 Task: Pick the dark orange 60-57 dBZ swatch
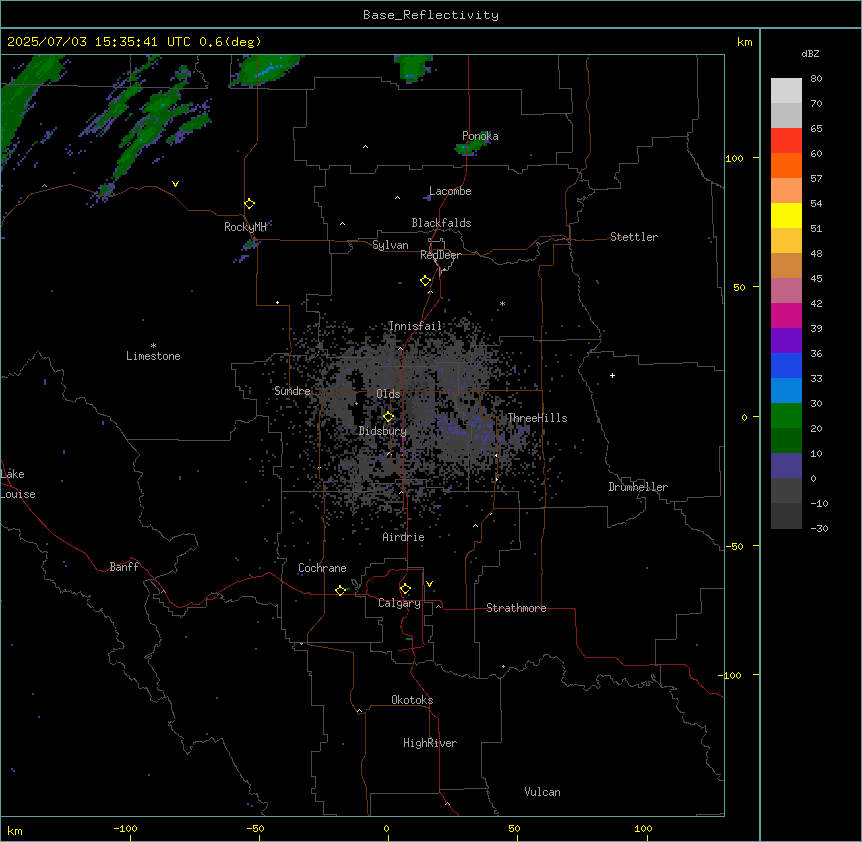[x=786, y=165]
